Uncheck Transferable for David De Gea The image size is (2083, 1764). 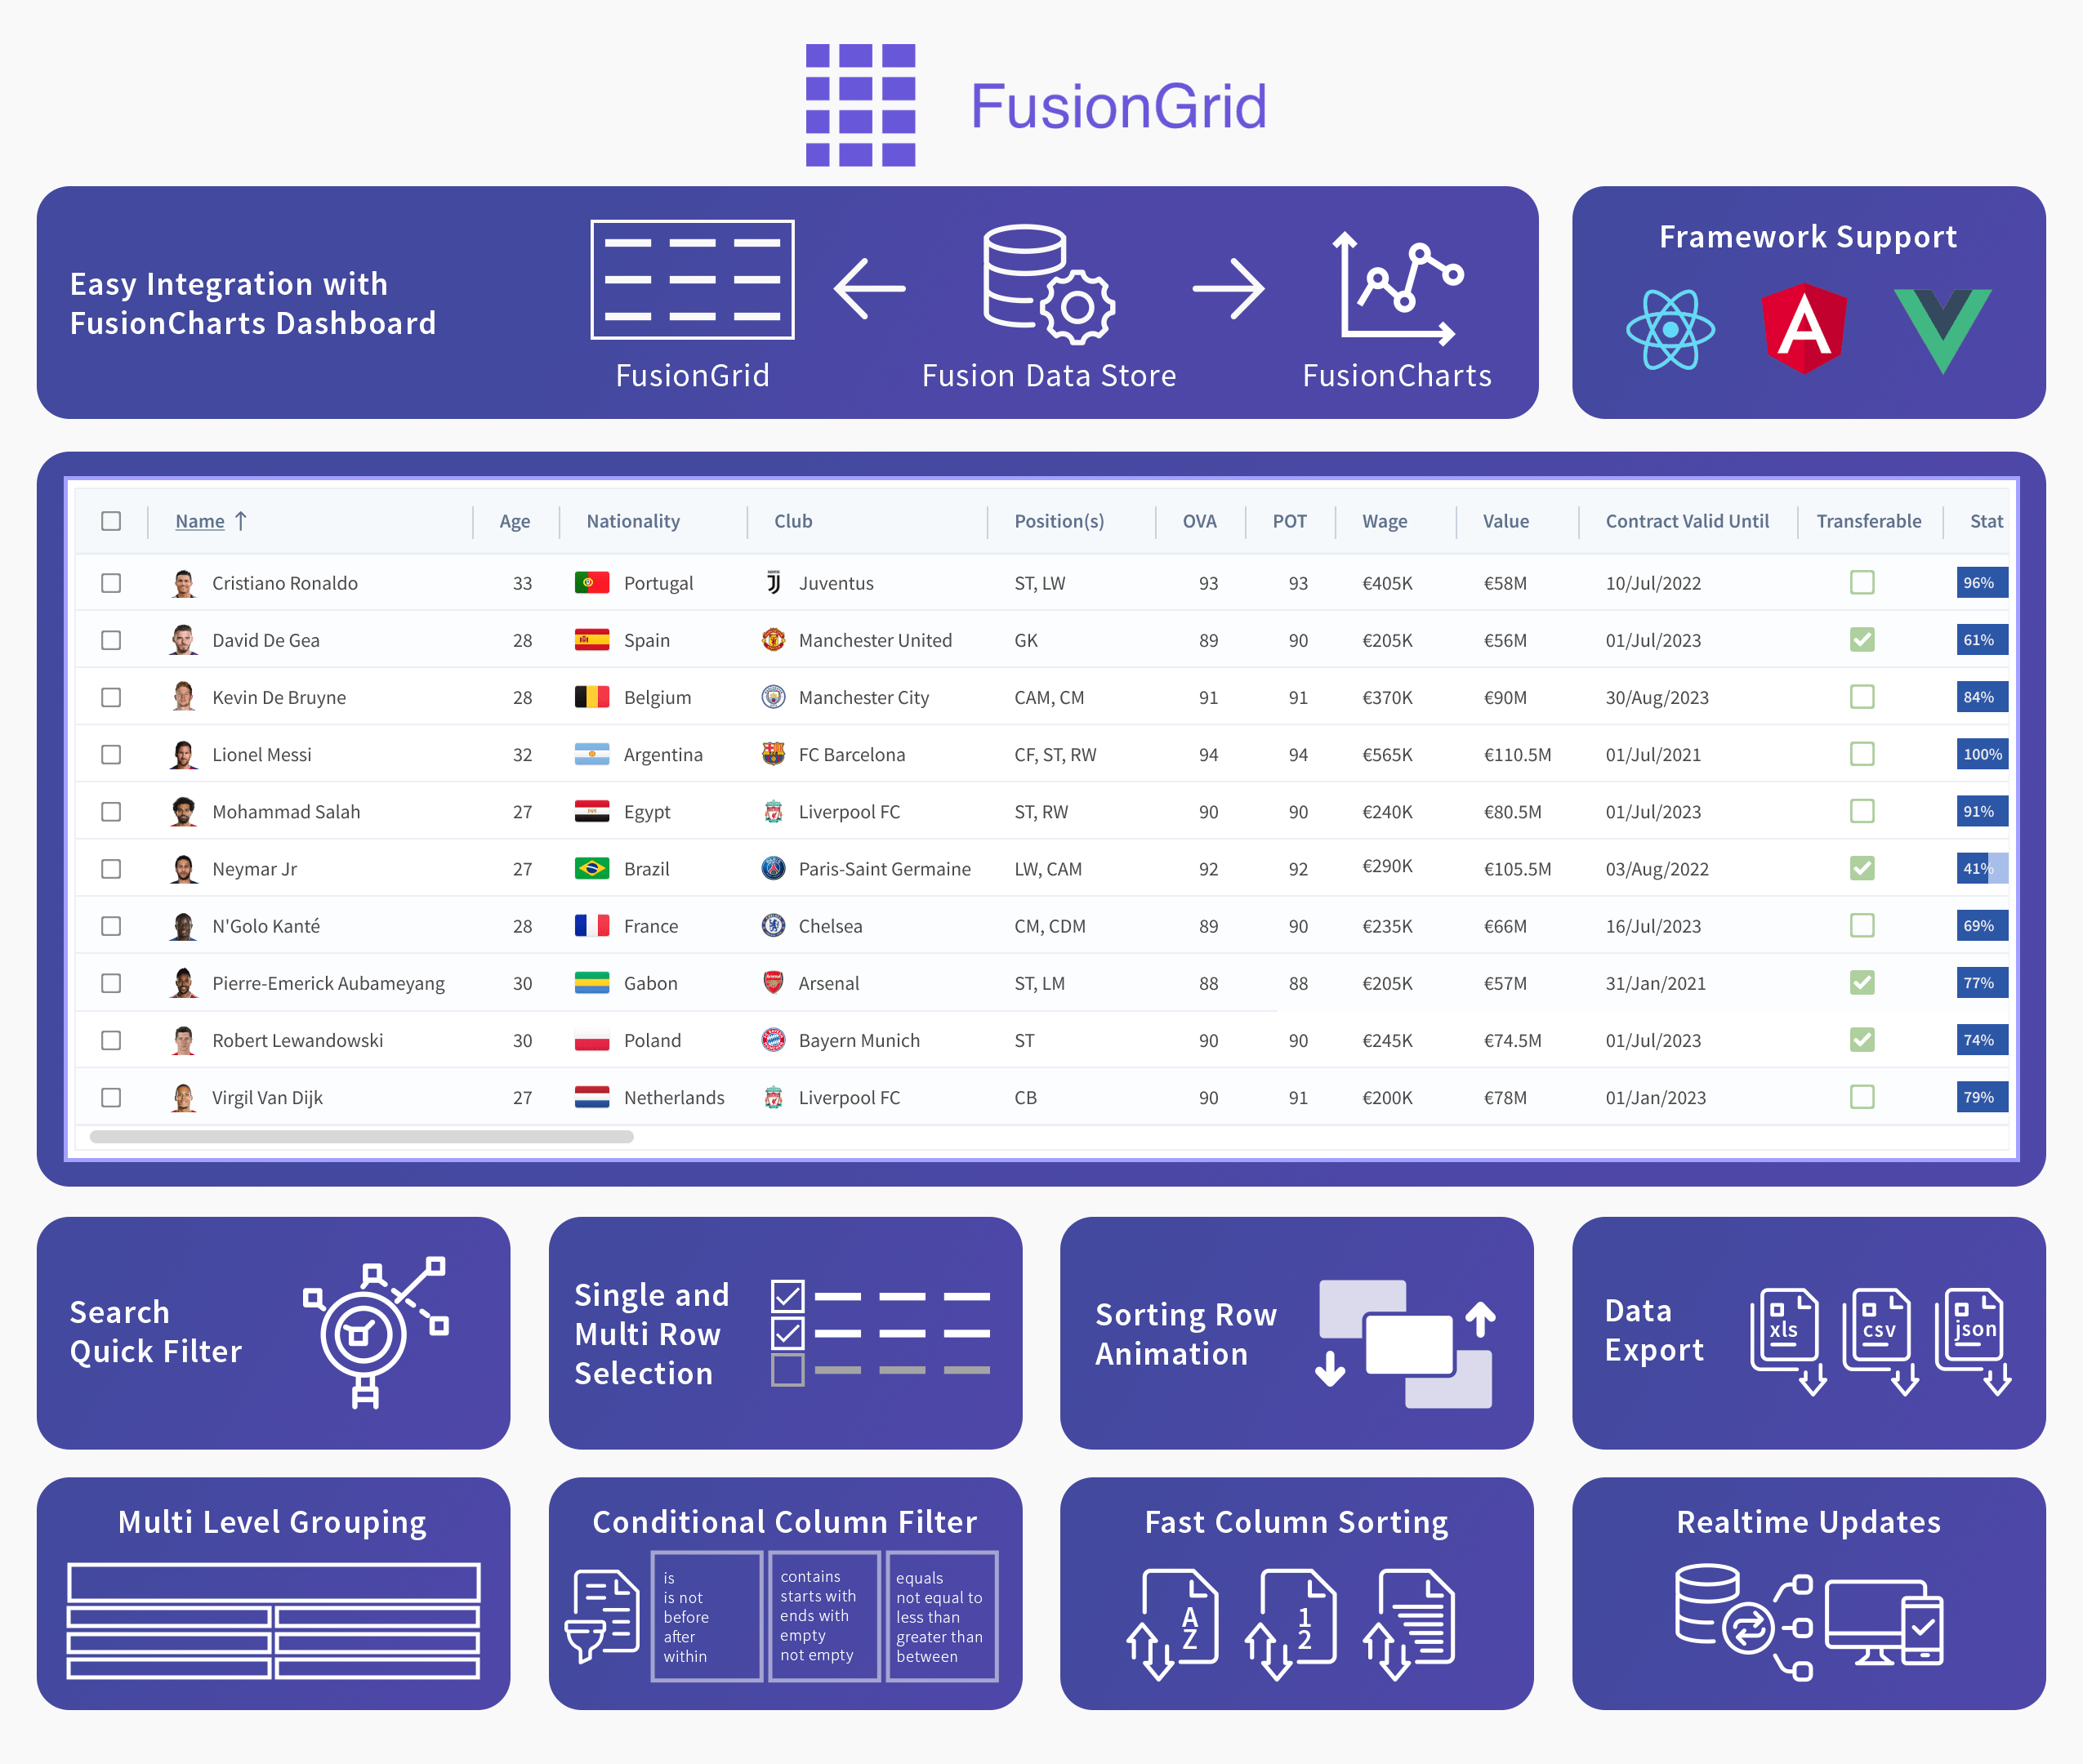[1862, 639]
